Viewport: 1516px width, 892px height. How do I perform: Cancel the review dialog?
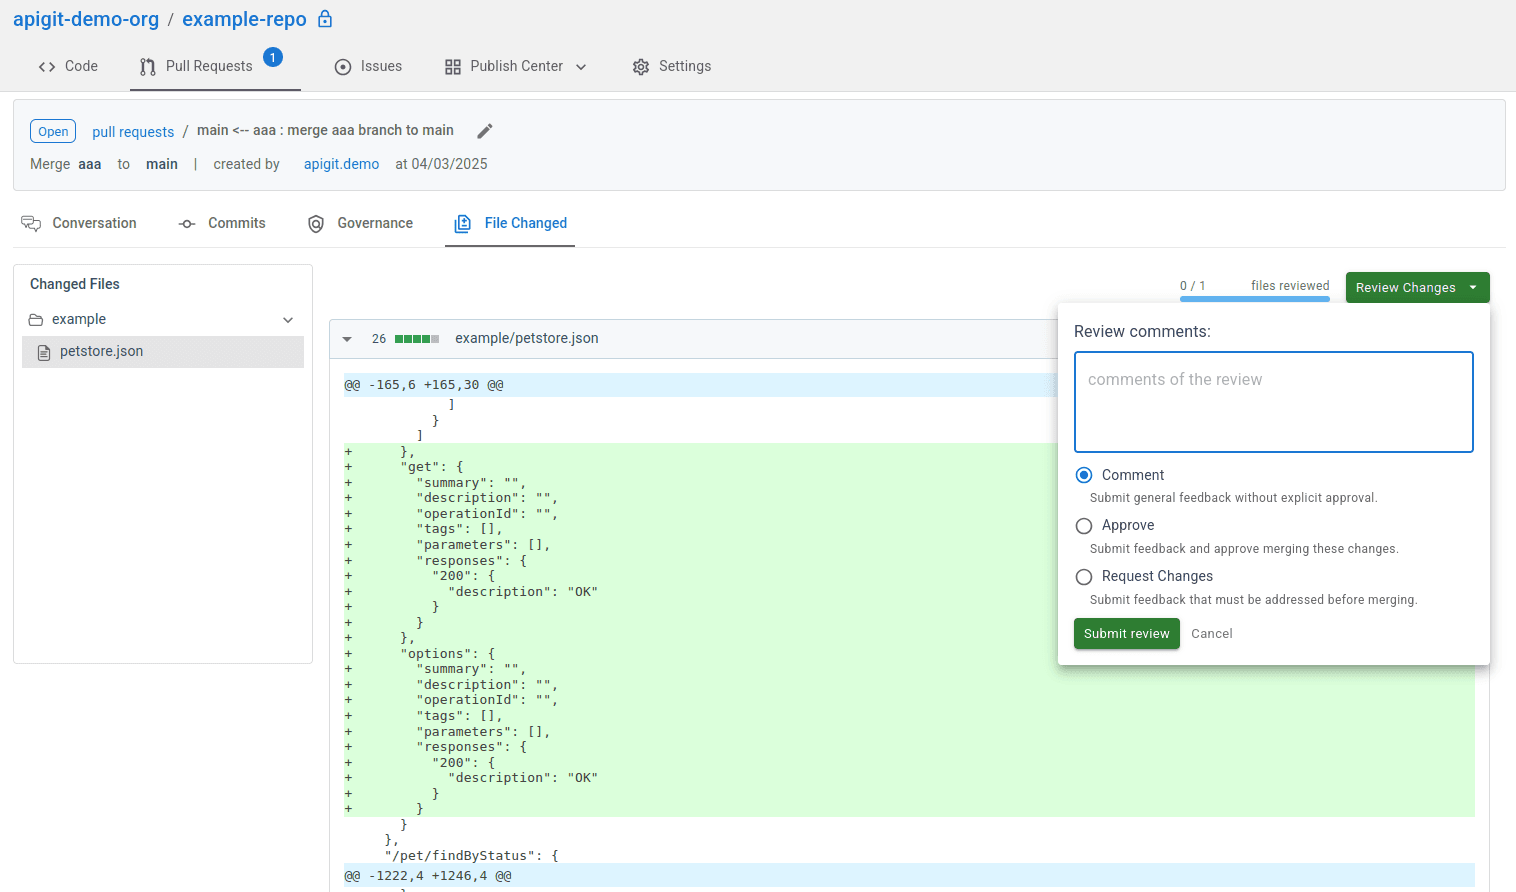pyautogui.click(x=1212, y=634)
